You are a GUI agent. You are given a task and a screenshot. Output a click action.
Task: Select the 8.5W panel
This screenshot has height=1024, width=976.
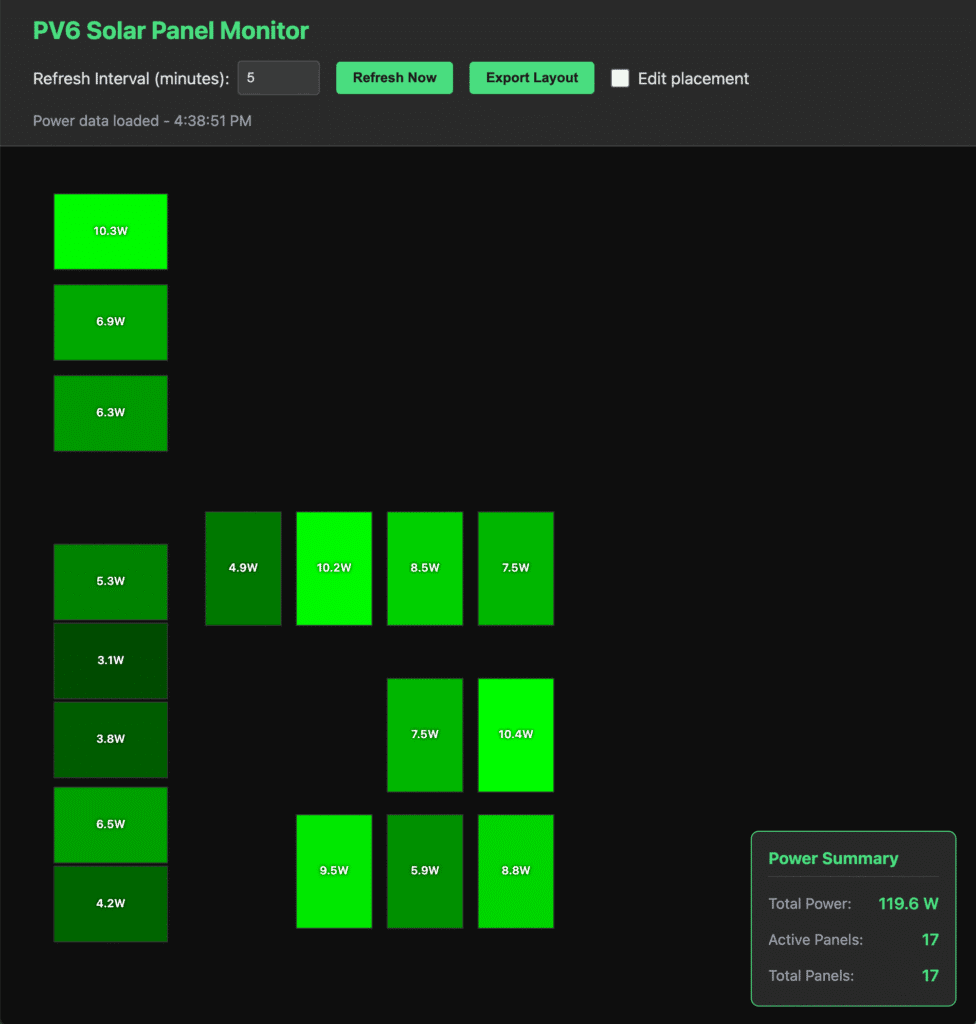pyautogui.click(x=425, y=568)
